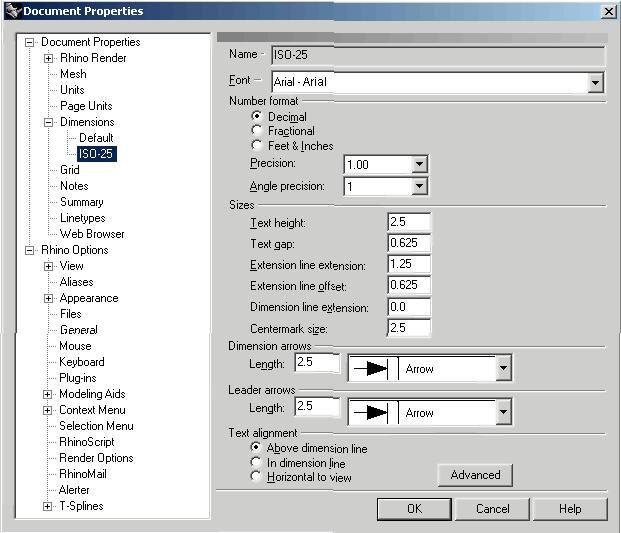Image resolution: width=621 pixels, height=533 pixels.
Task: Open the Leader arrows style dropdown
Action: coord(503,412)
